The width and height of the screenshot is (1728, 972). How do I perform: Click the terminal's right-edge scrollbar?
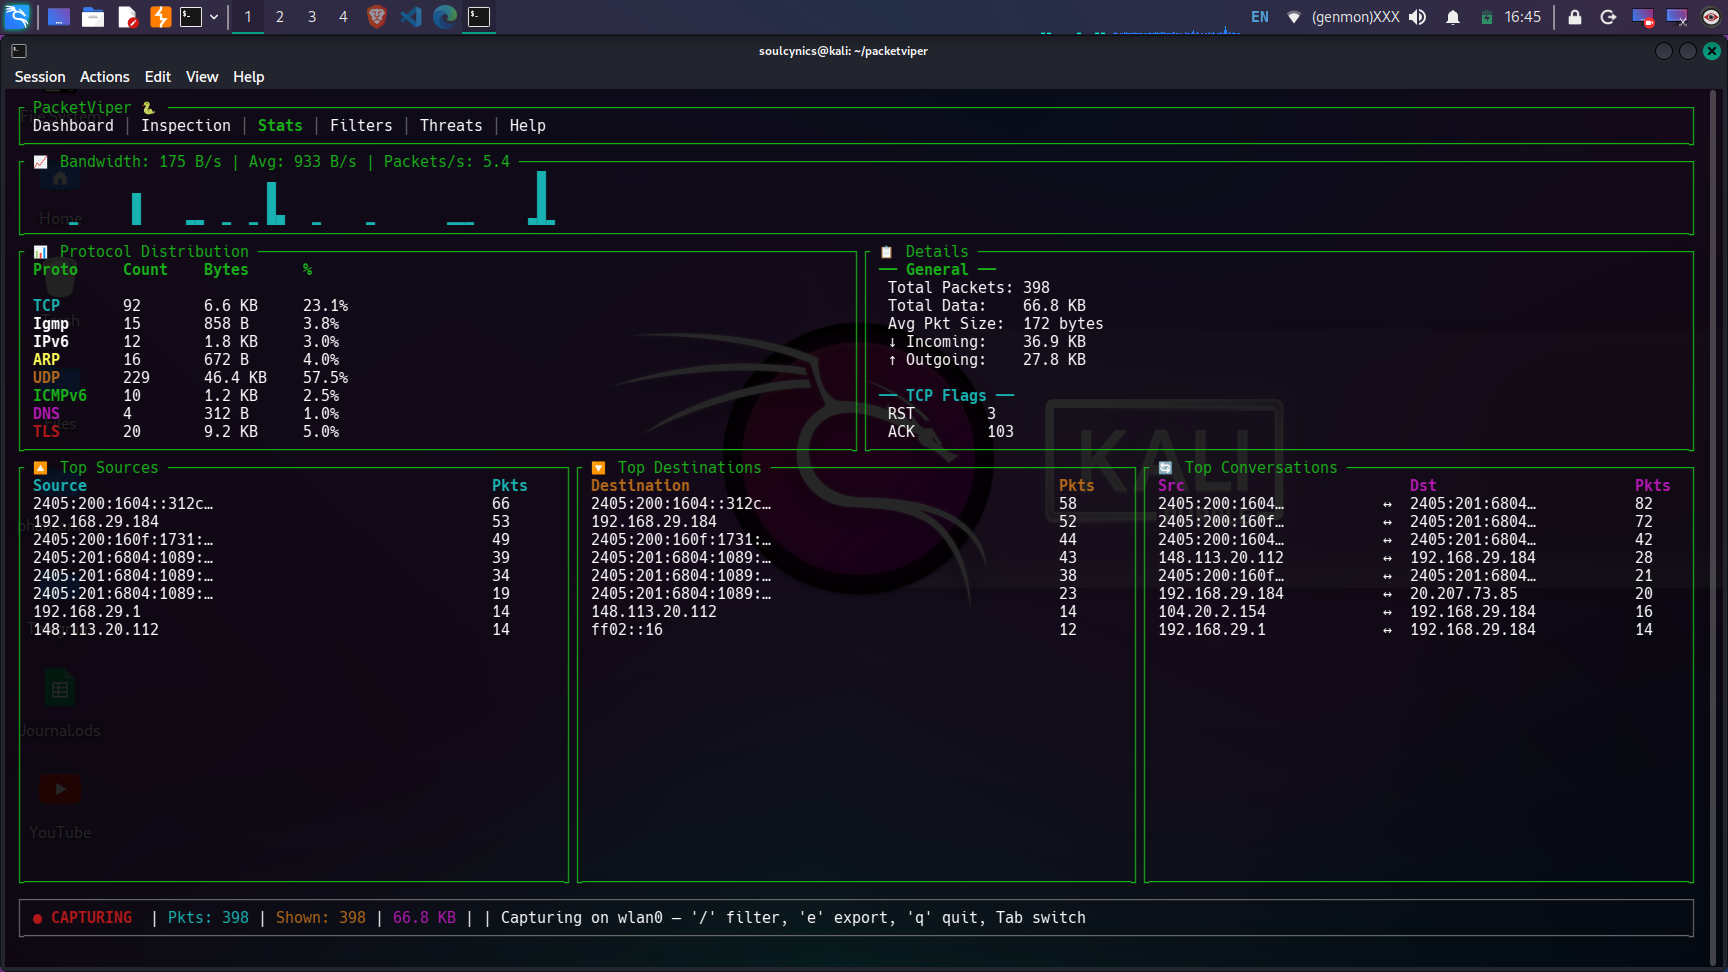[x=1714, y=500]
